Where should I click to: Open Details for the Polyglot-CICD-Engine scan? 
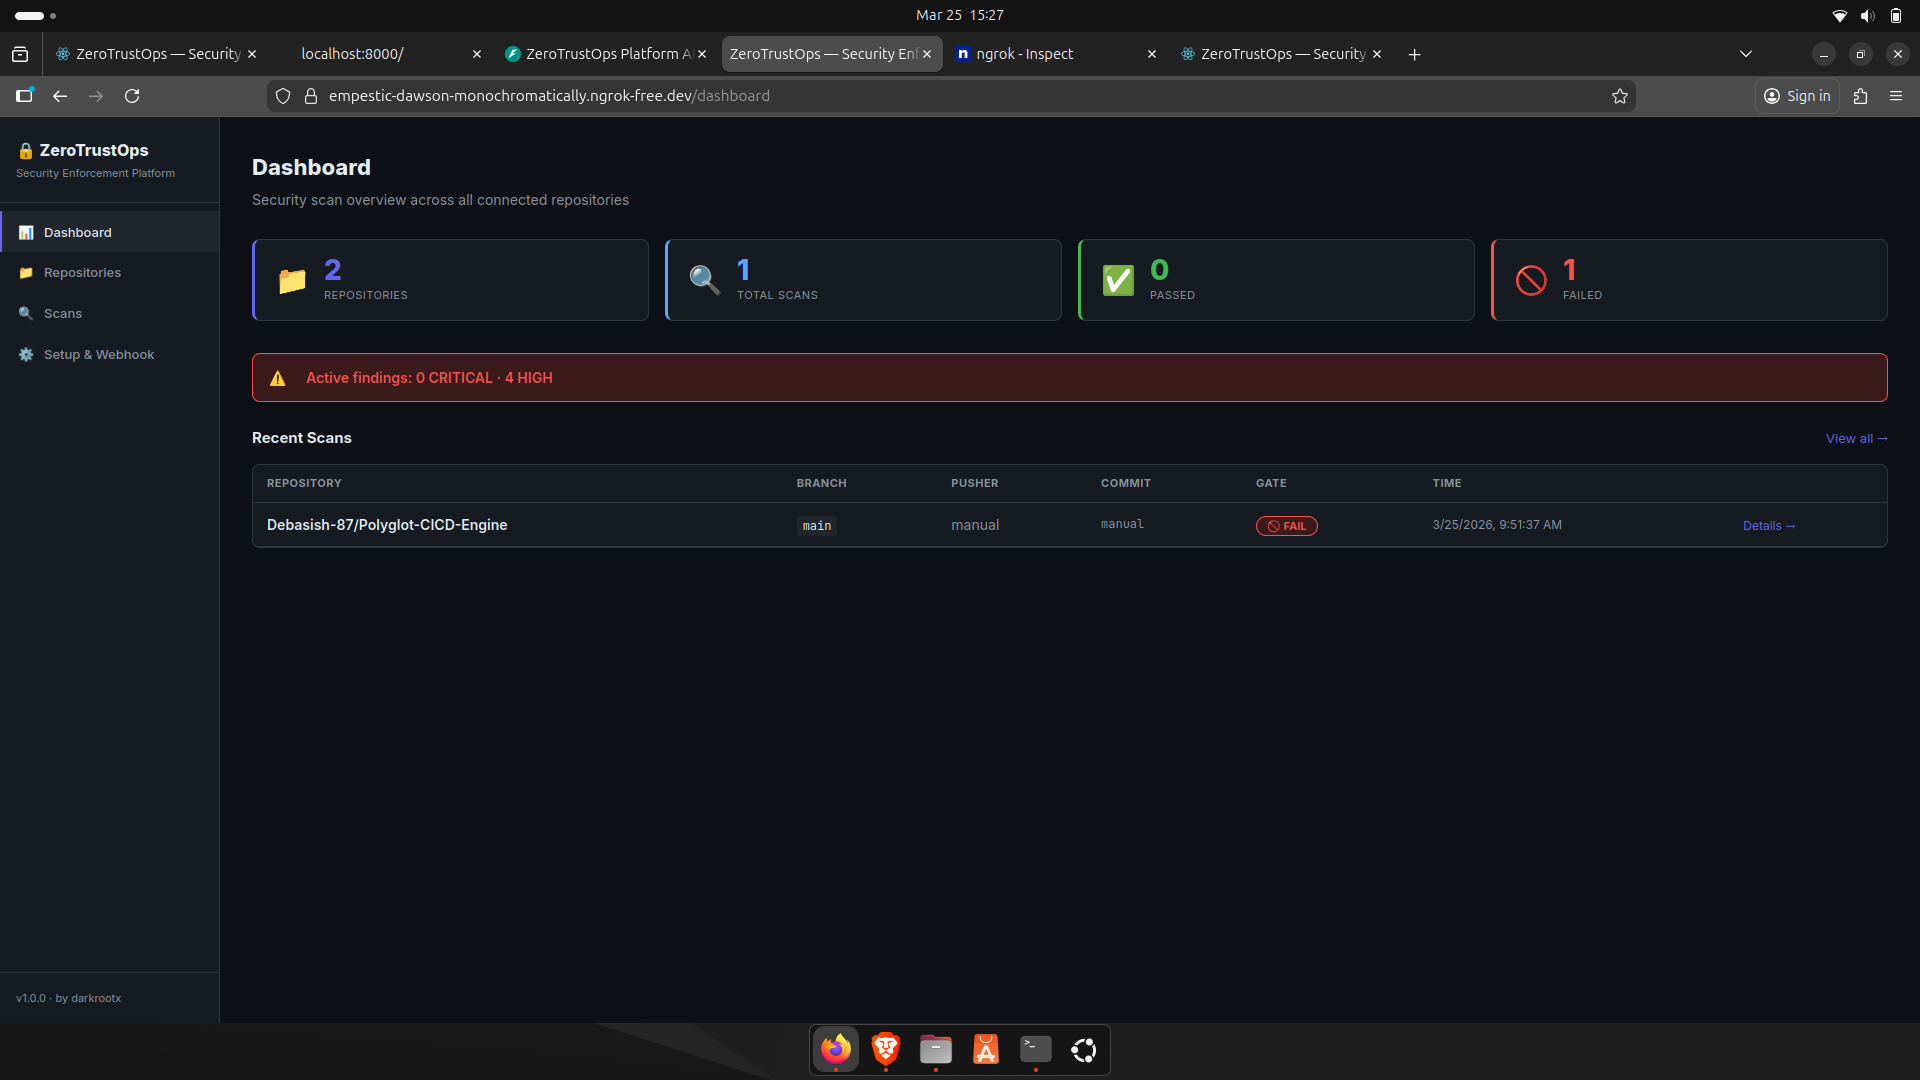click(x=1768, y=526)
